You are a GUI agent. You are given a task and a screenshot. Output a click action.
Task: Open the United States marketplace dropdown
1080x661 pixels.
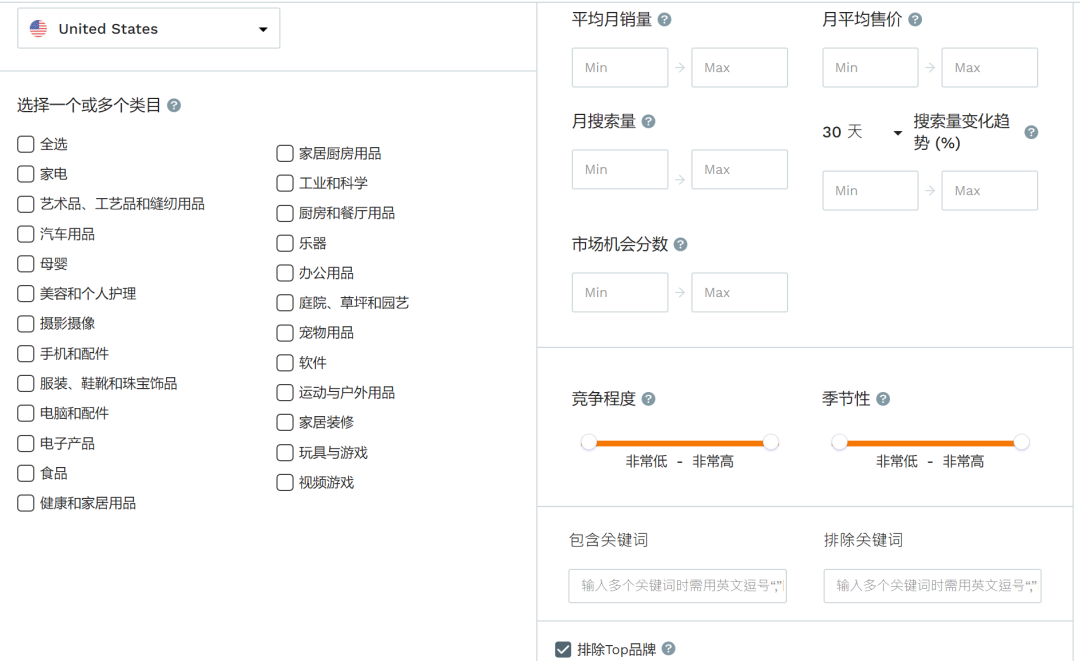[x=149, y=29]
